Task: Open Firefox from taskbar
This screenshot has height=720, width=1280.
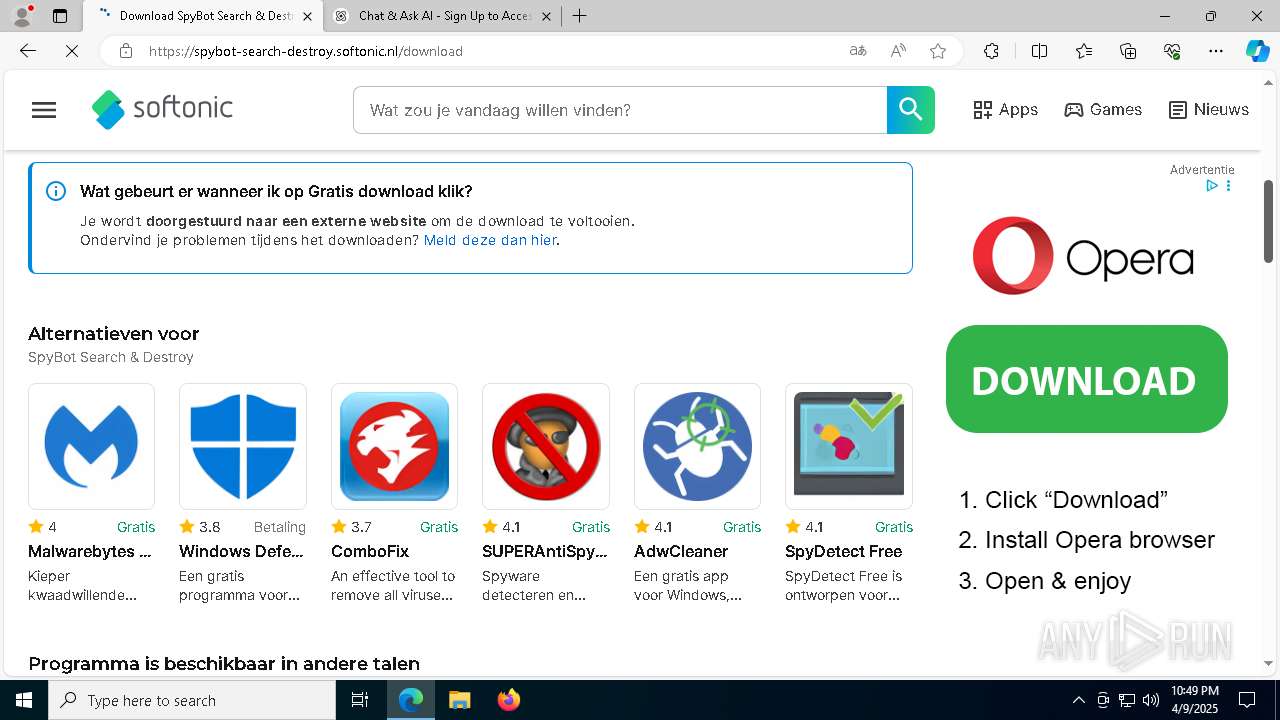Action: tap(509, 700)
